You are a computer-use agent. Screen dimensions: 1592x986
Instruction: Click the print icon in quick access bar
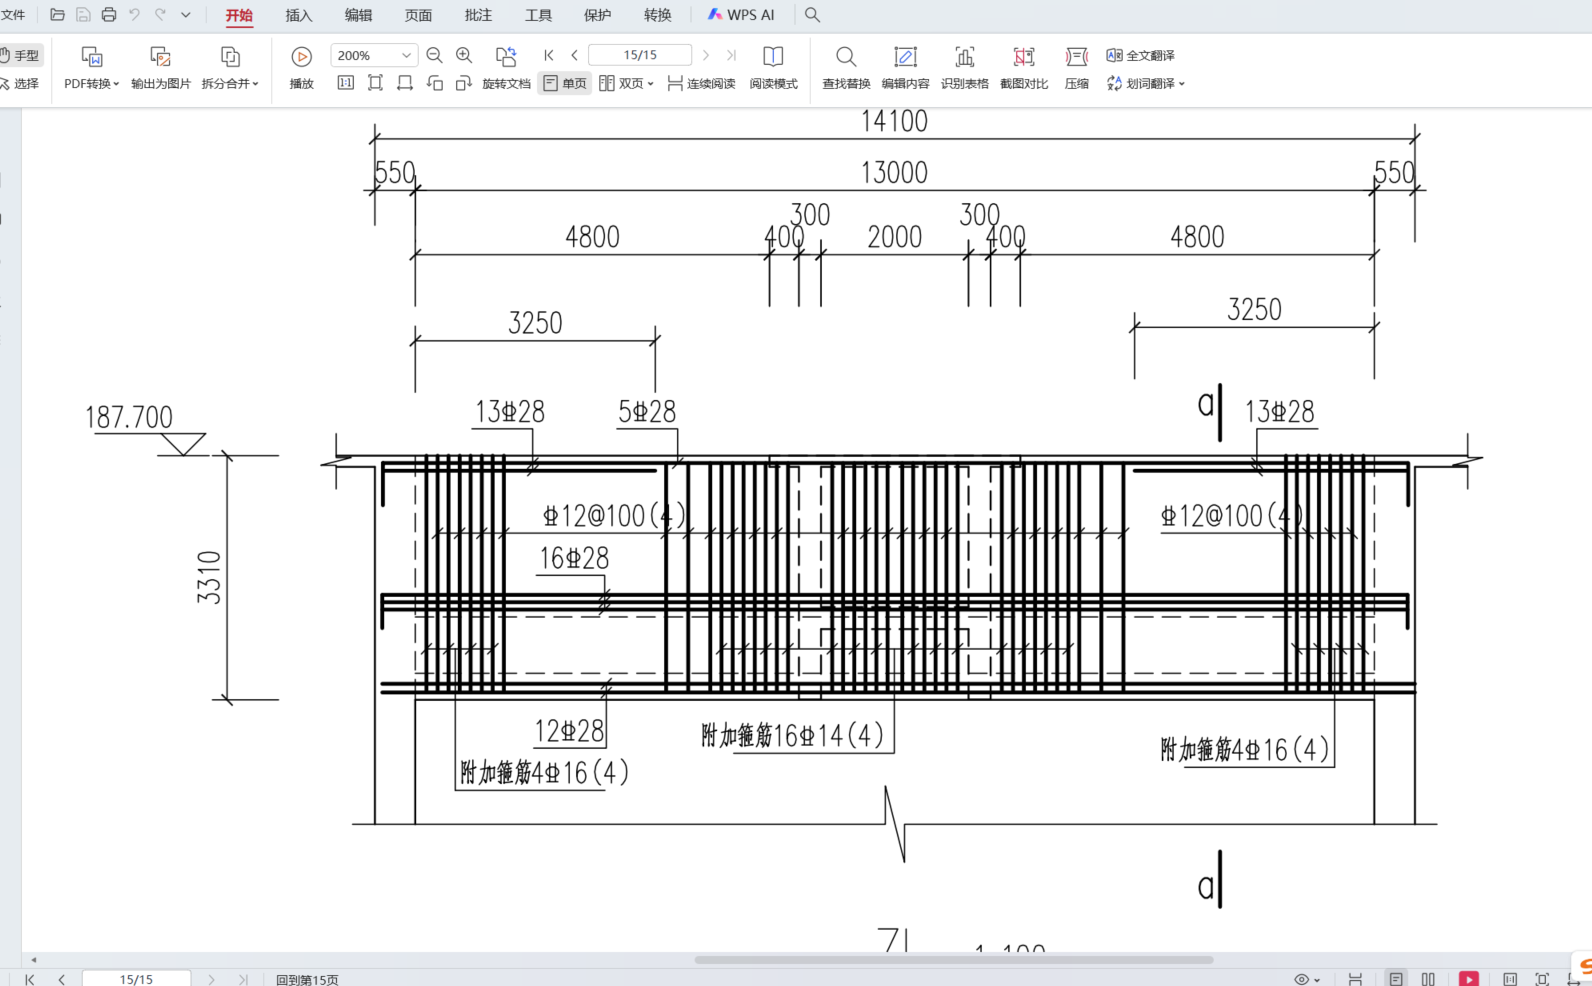(109, 15)
